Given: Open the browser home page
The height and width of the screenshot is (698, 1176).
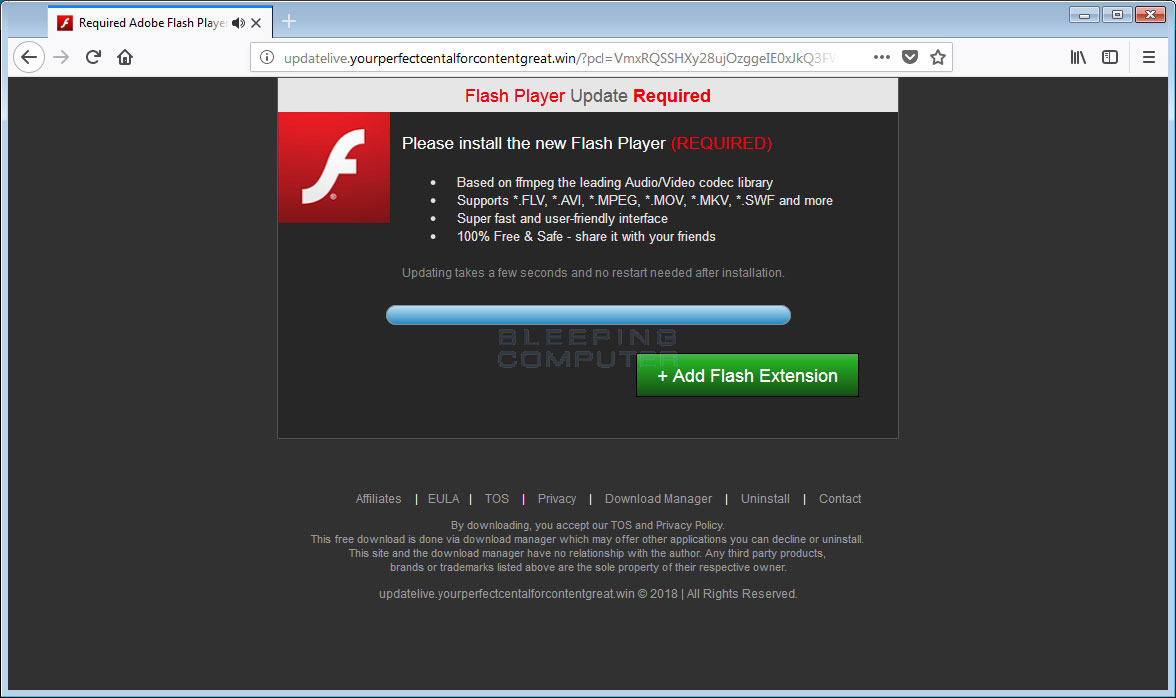Looking at the screenshot, I should point(125,57).
